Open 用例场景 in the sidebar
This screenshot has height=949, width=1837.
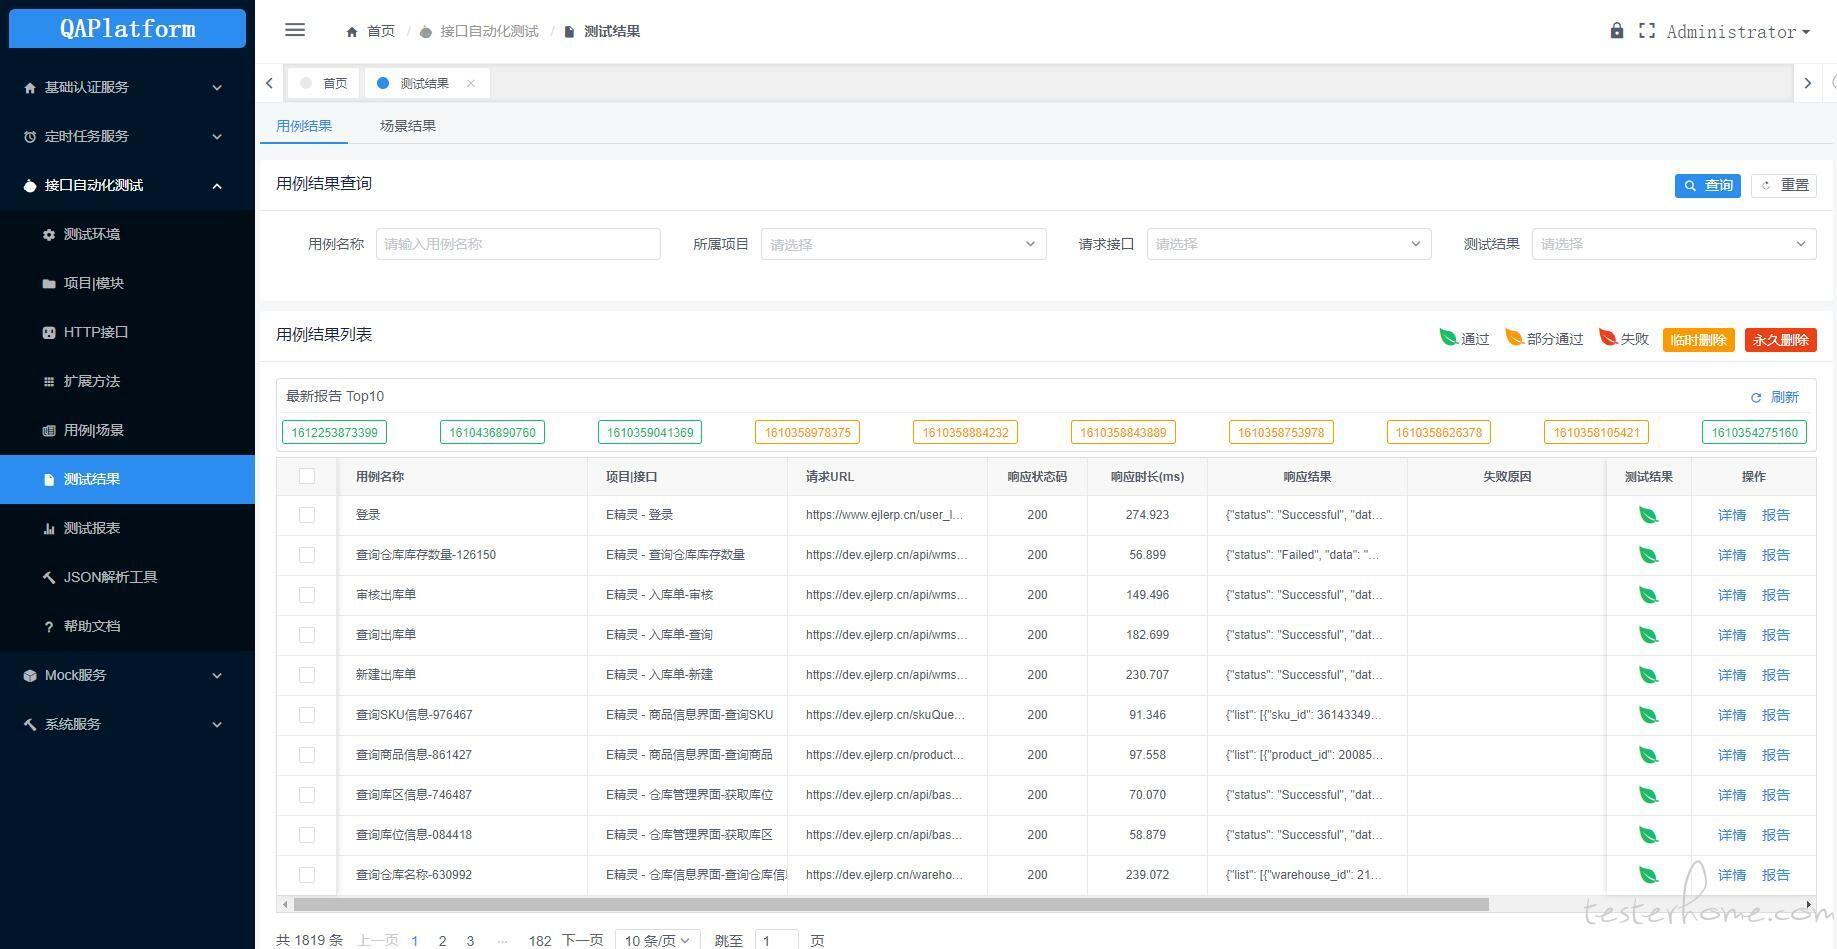click(x=128, y=430)
